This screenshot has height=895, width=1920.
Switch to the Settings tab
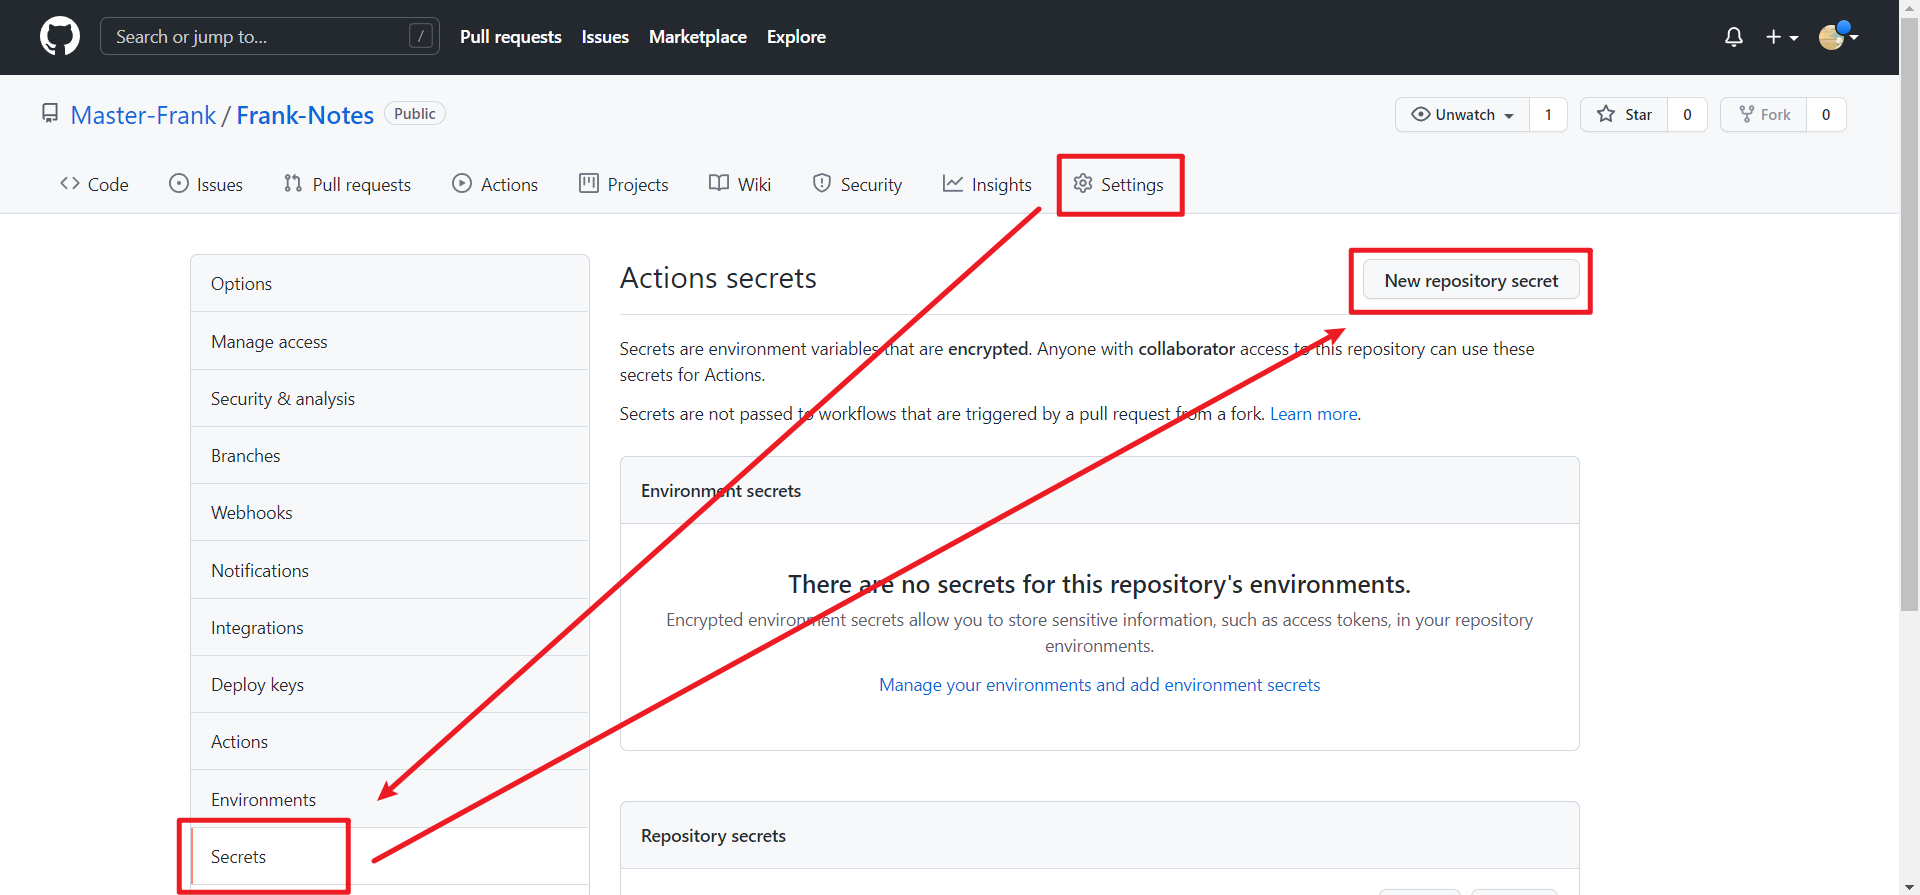point(1118,184)
